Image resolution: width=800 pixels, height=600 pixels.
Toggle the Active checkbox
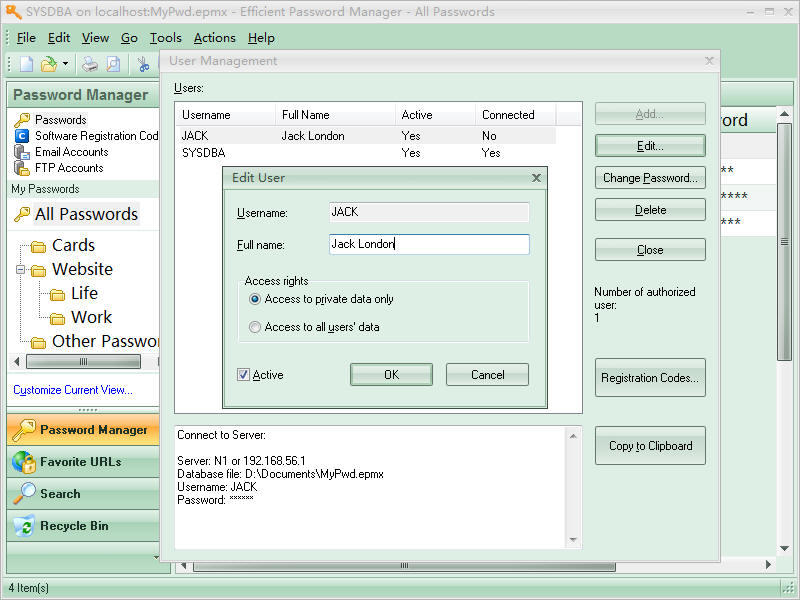coord(243,375)
